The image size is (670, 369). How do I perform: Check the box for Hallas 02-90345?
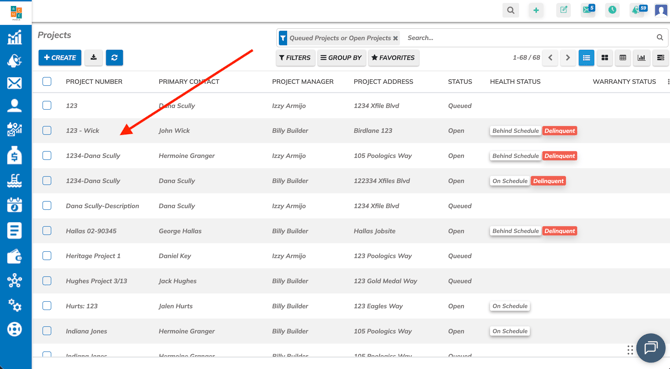pyautogui.click(x=47, y=231)
